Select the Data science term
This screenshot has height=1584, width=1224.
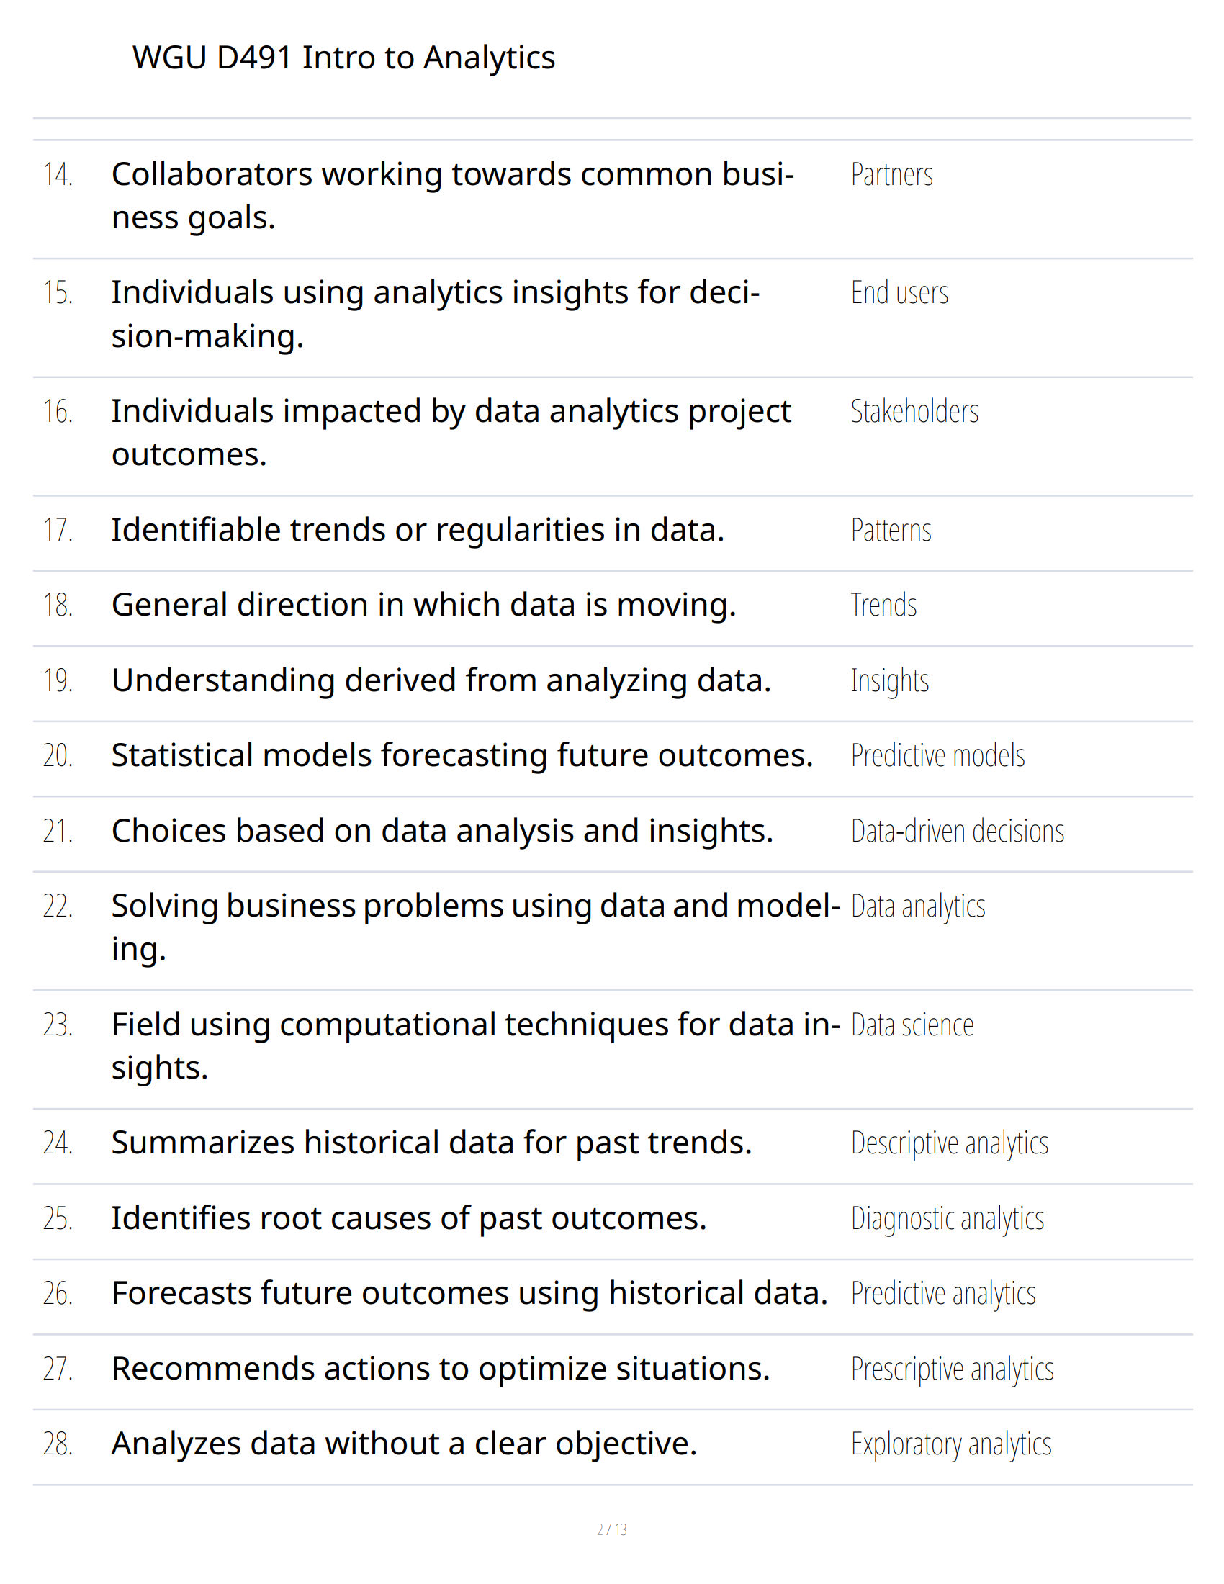pyautogui.click(x=911, y=1025)
